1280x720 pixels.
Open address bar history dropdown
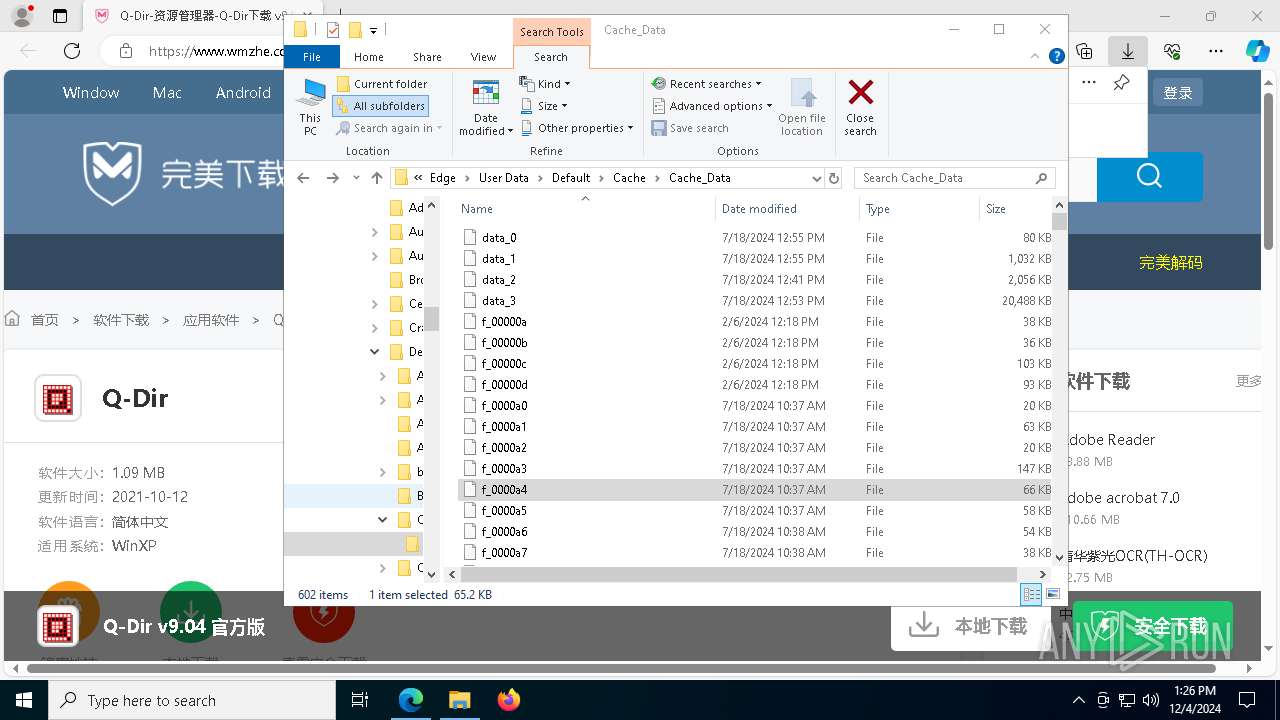[817, 178]
